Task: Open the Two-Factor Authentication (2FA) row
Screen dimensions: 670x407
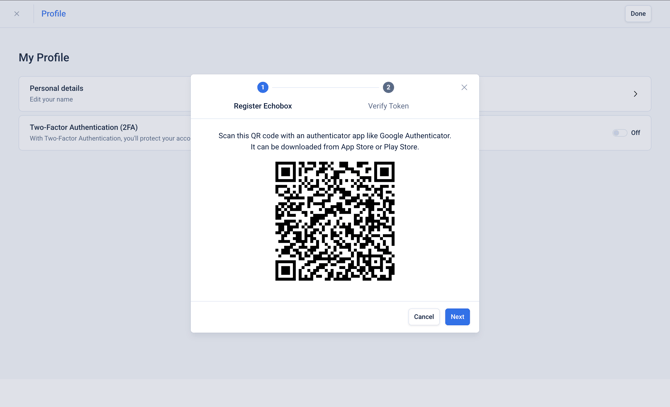Action: pos(335,133)
